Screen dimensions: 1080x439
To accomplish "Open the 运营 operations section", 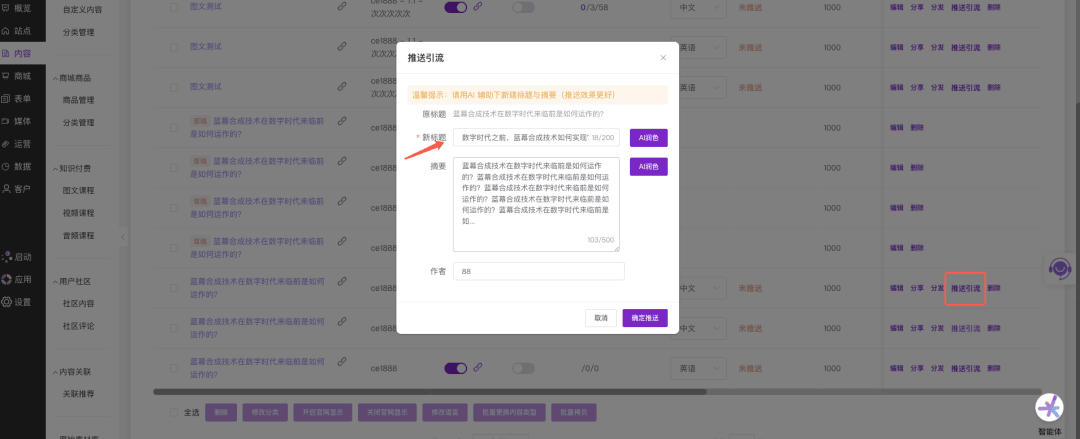I will pos(17,144).
